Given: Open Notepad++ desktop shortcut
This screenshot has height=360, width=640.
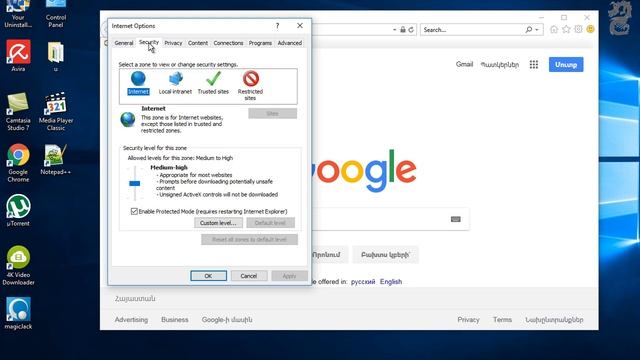Looking at the screenshot, I should coord(56,159).
